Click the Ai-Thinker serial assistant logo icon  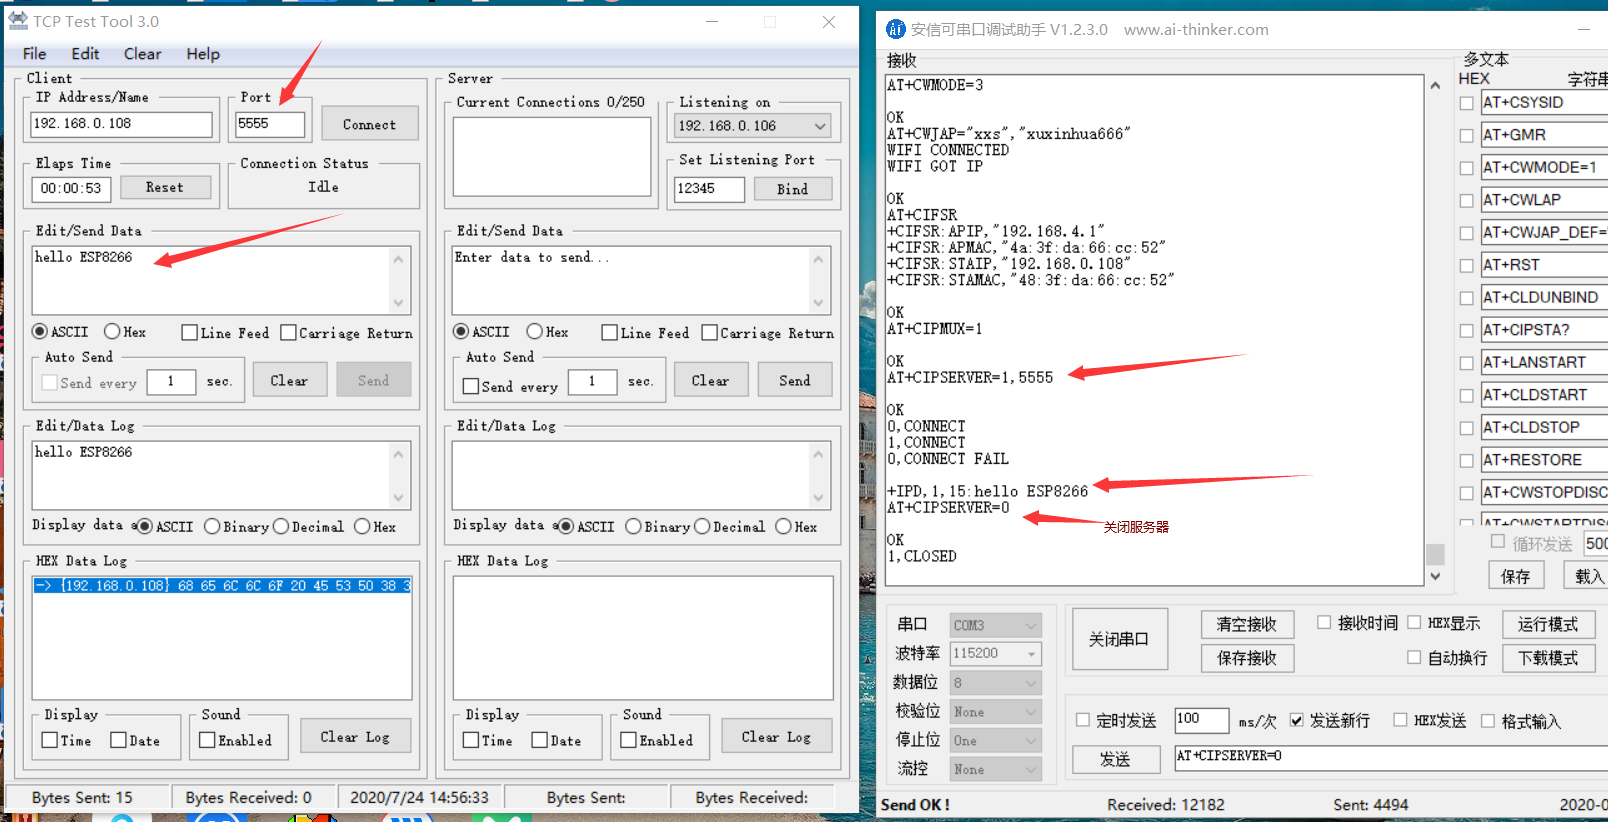tap(896, 29)
